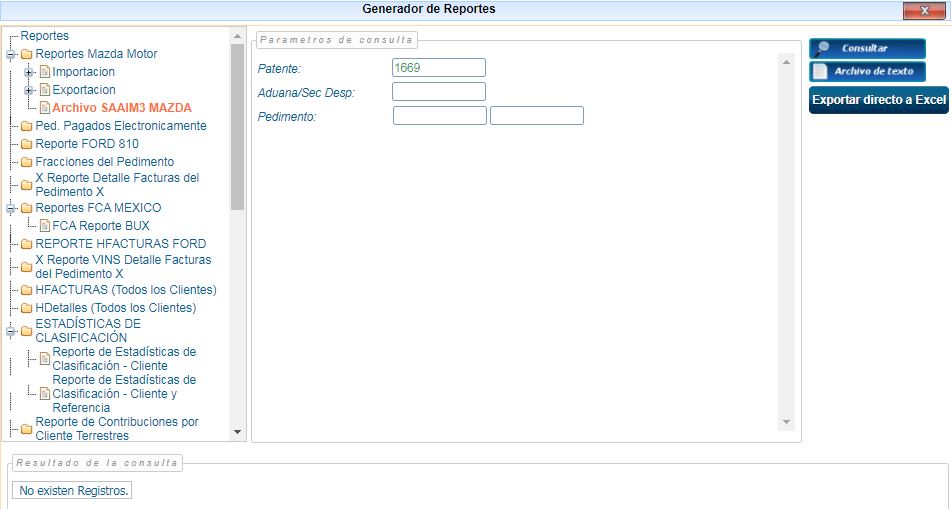Open Reportes Mazda Motor tree item
The image size is (952, 509).
[96, 54]
